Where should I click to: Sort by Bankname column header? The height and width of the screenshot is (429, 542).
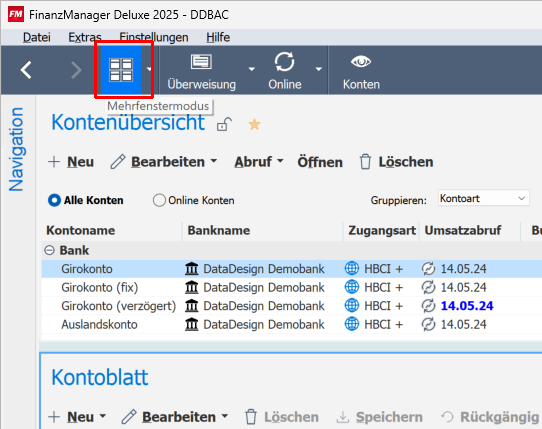point(218,230)
